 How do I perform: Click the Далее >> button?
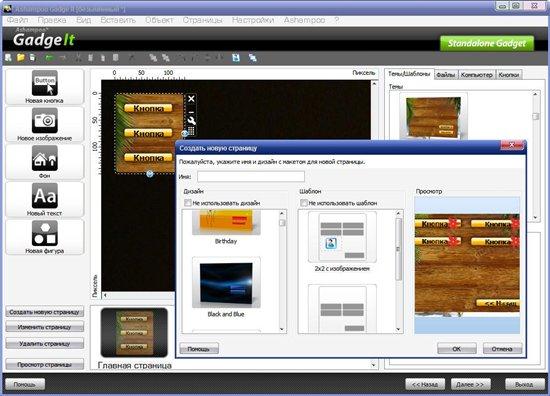click(x=470, y=384)
